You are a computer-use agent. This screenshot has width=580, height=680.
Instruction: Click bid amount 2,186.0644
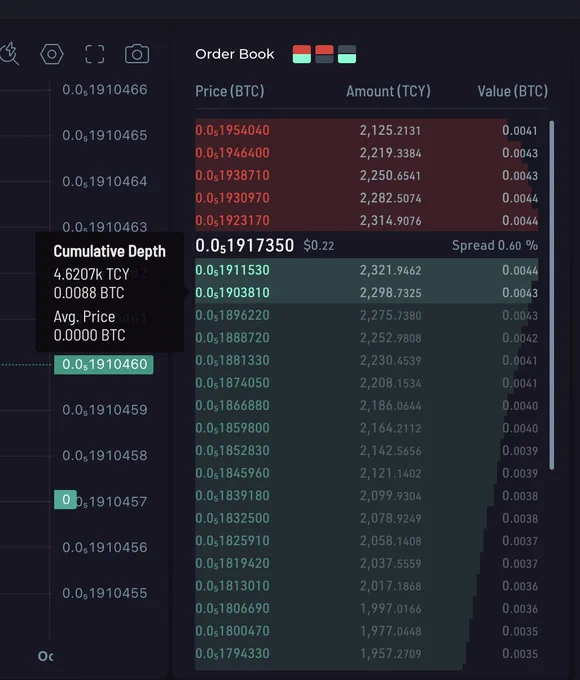pyautogui.click(x=390, y=405)
